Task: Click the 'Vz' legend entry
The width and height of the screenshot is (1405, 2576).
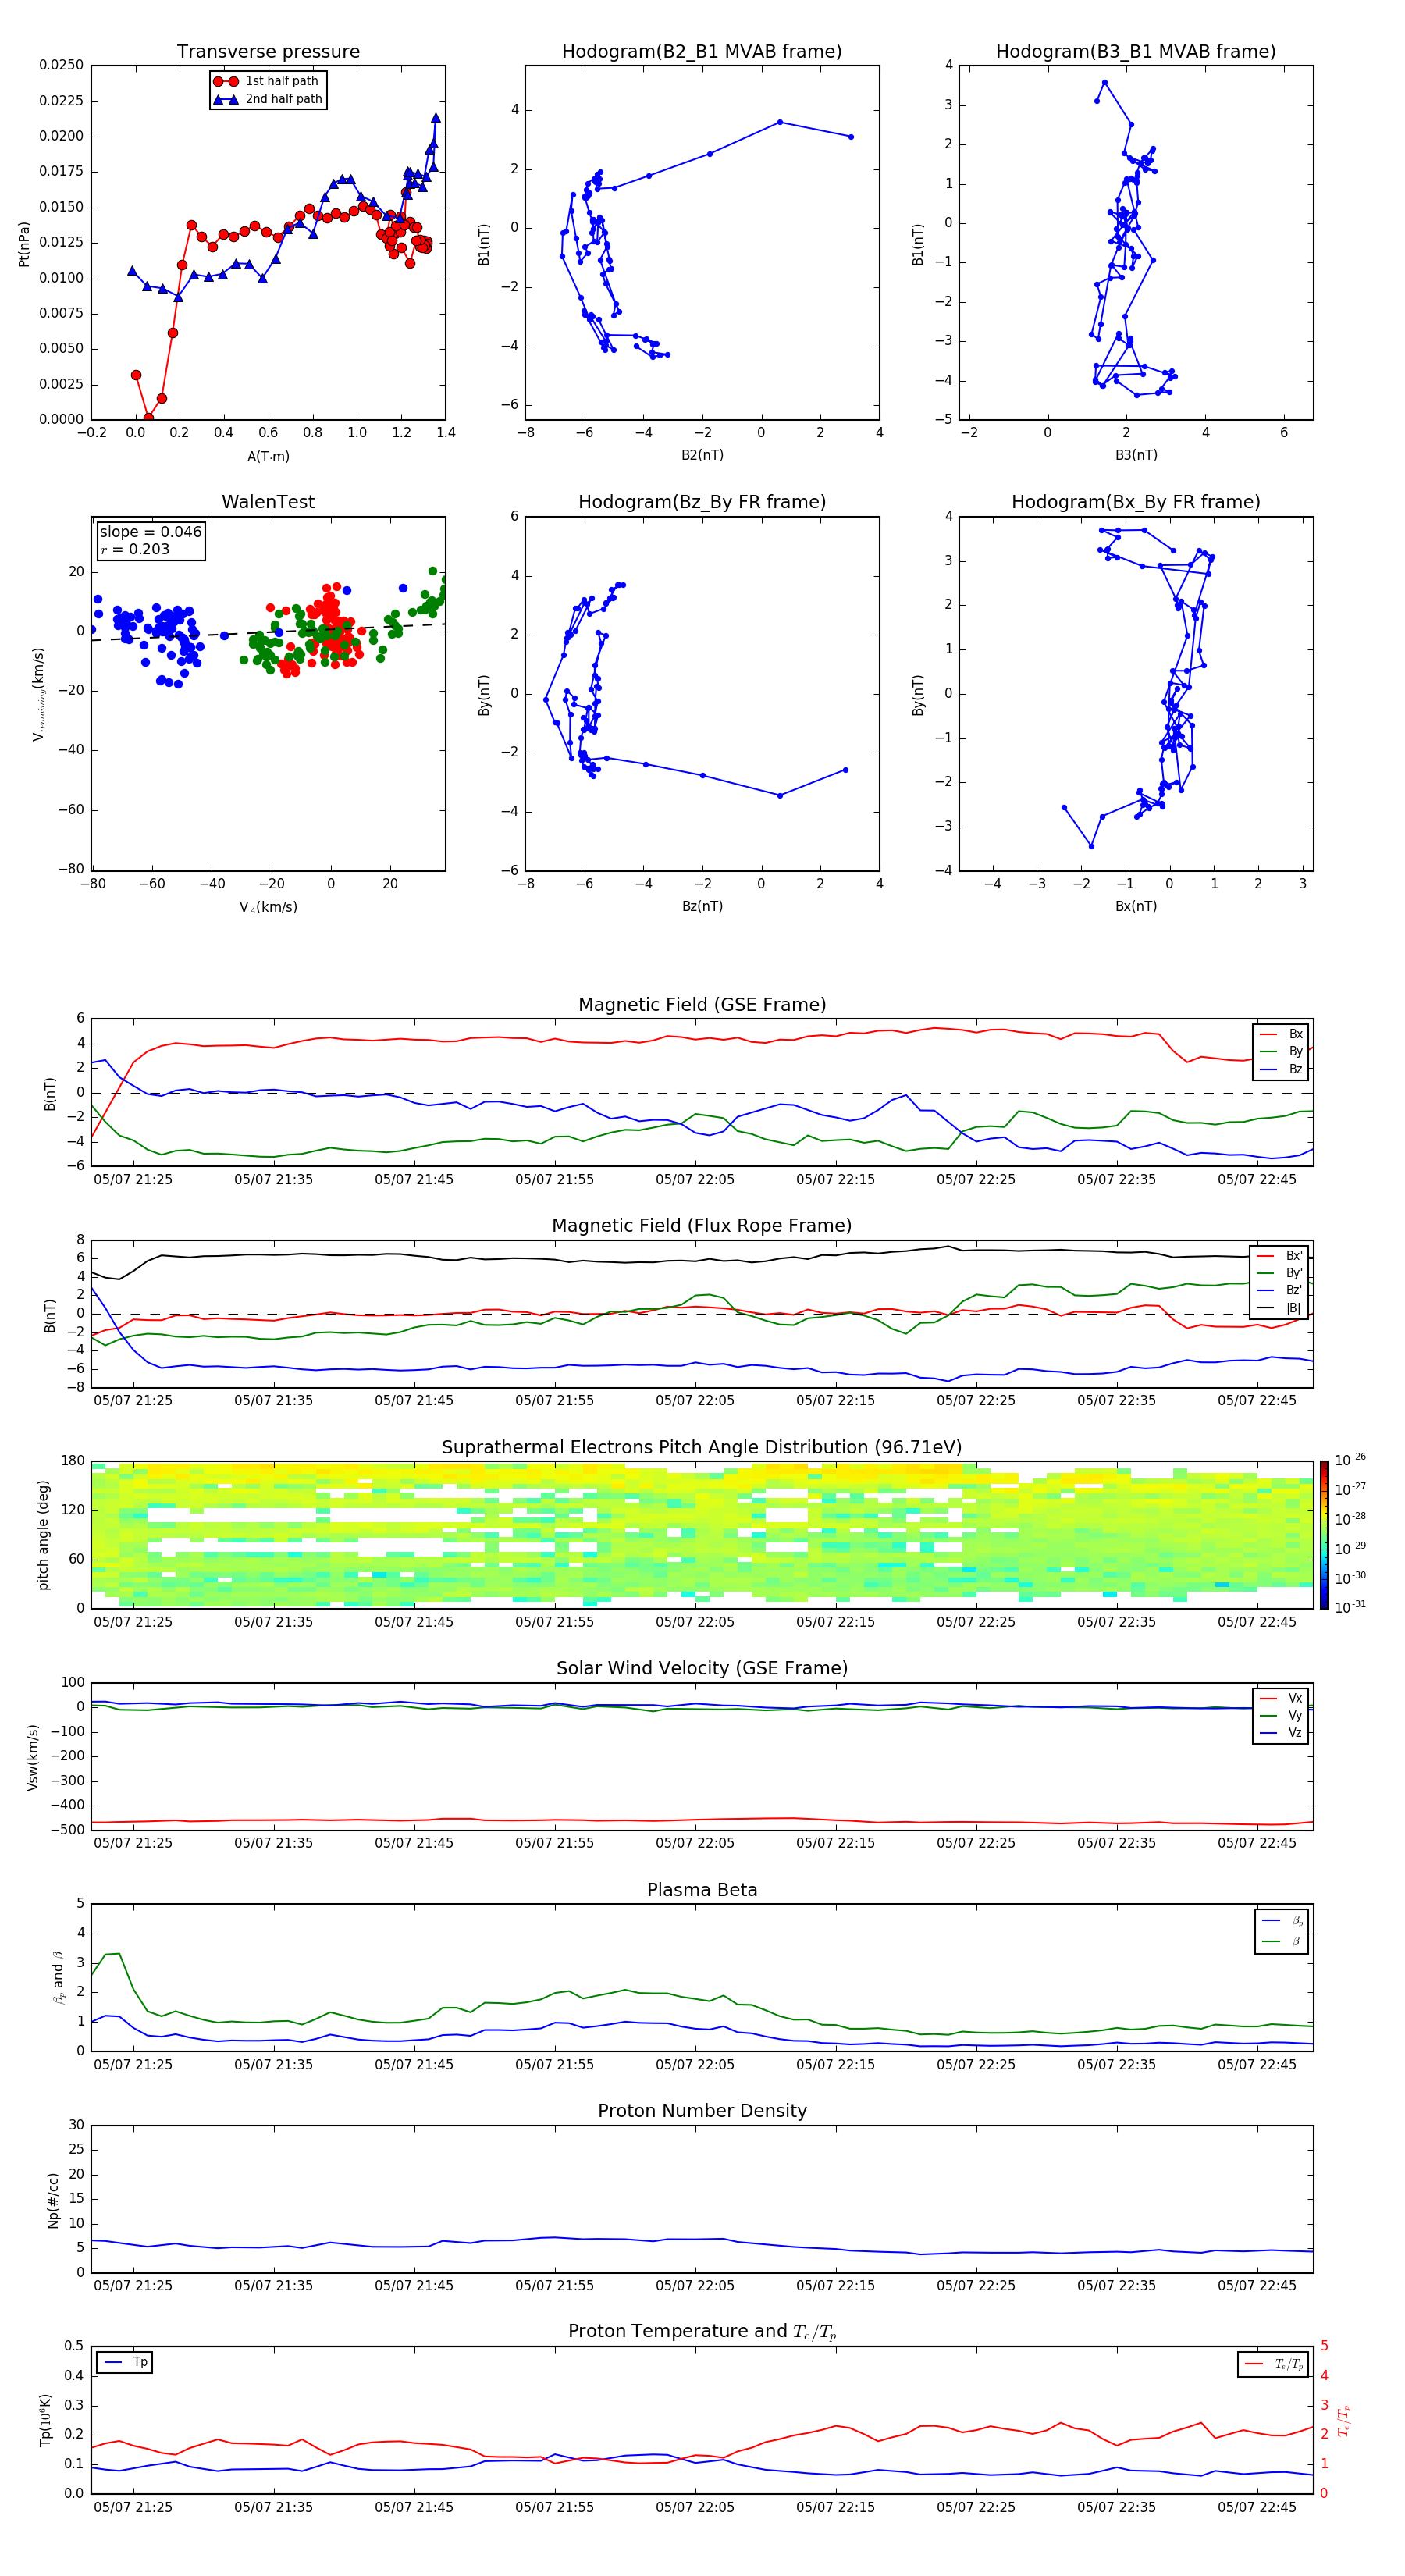Action: coord(1282,1733)
